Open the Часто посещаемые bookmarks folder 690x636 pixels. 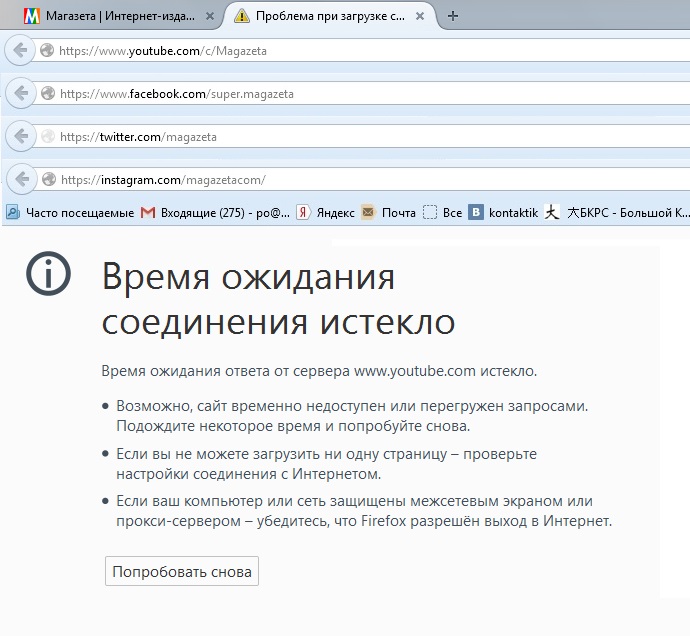[x=70, y=213]
